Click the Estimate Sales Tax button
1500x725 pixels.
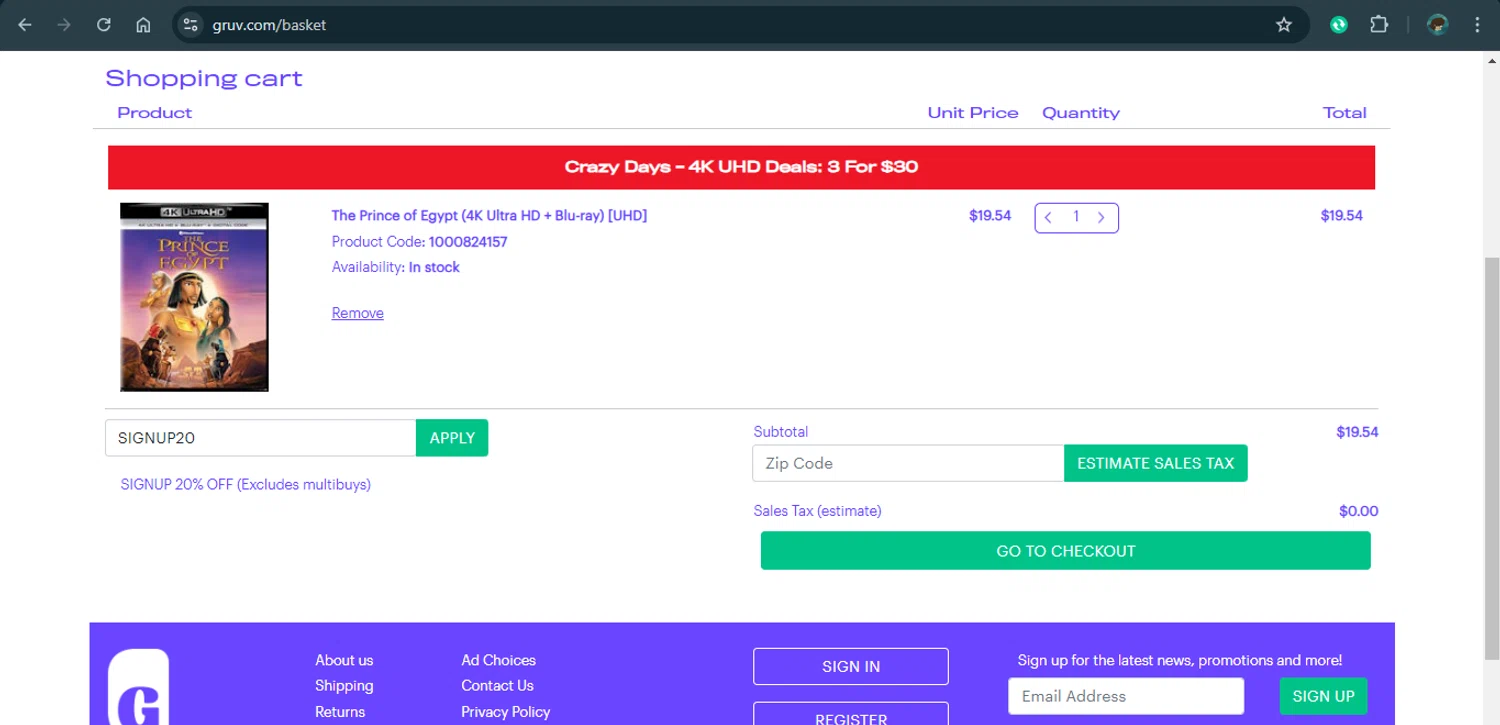pyautogui.click(x=1155, y=463)
